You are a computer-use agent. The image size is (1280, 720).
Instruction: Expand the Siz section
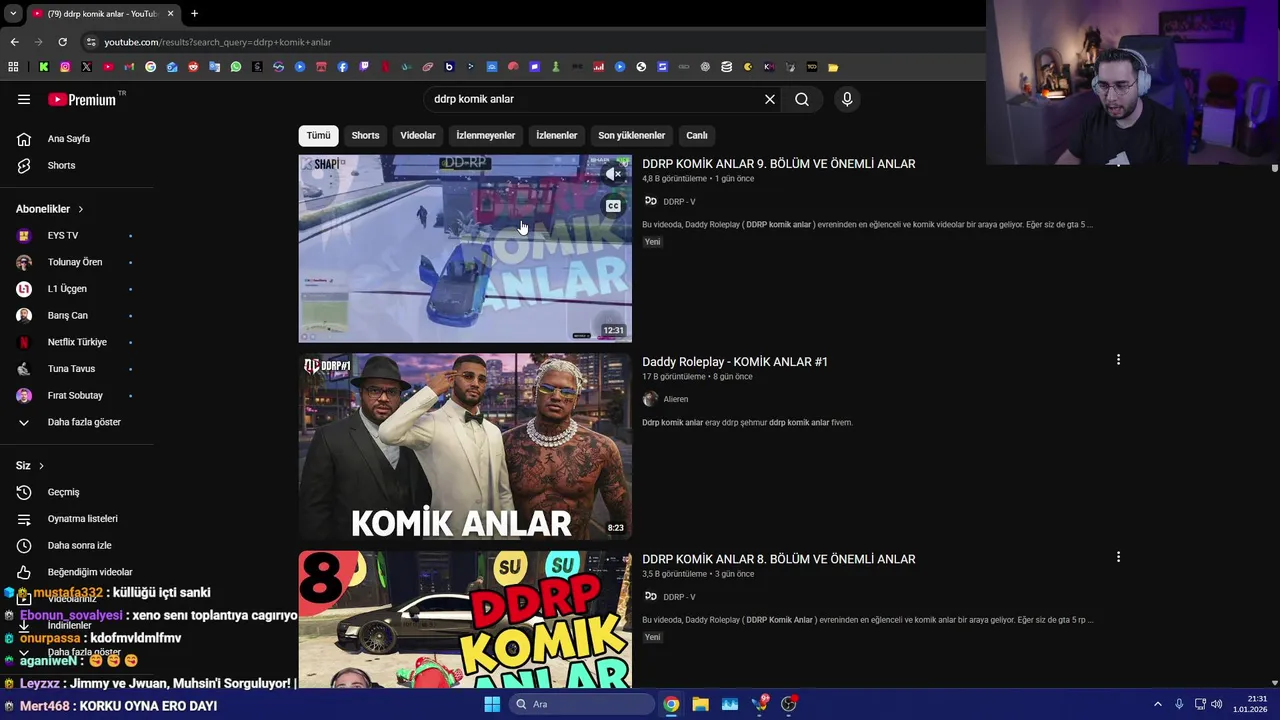[30, 466]
